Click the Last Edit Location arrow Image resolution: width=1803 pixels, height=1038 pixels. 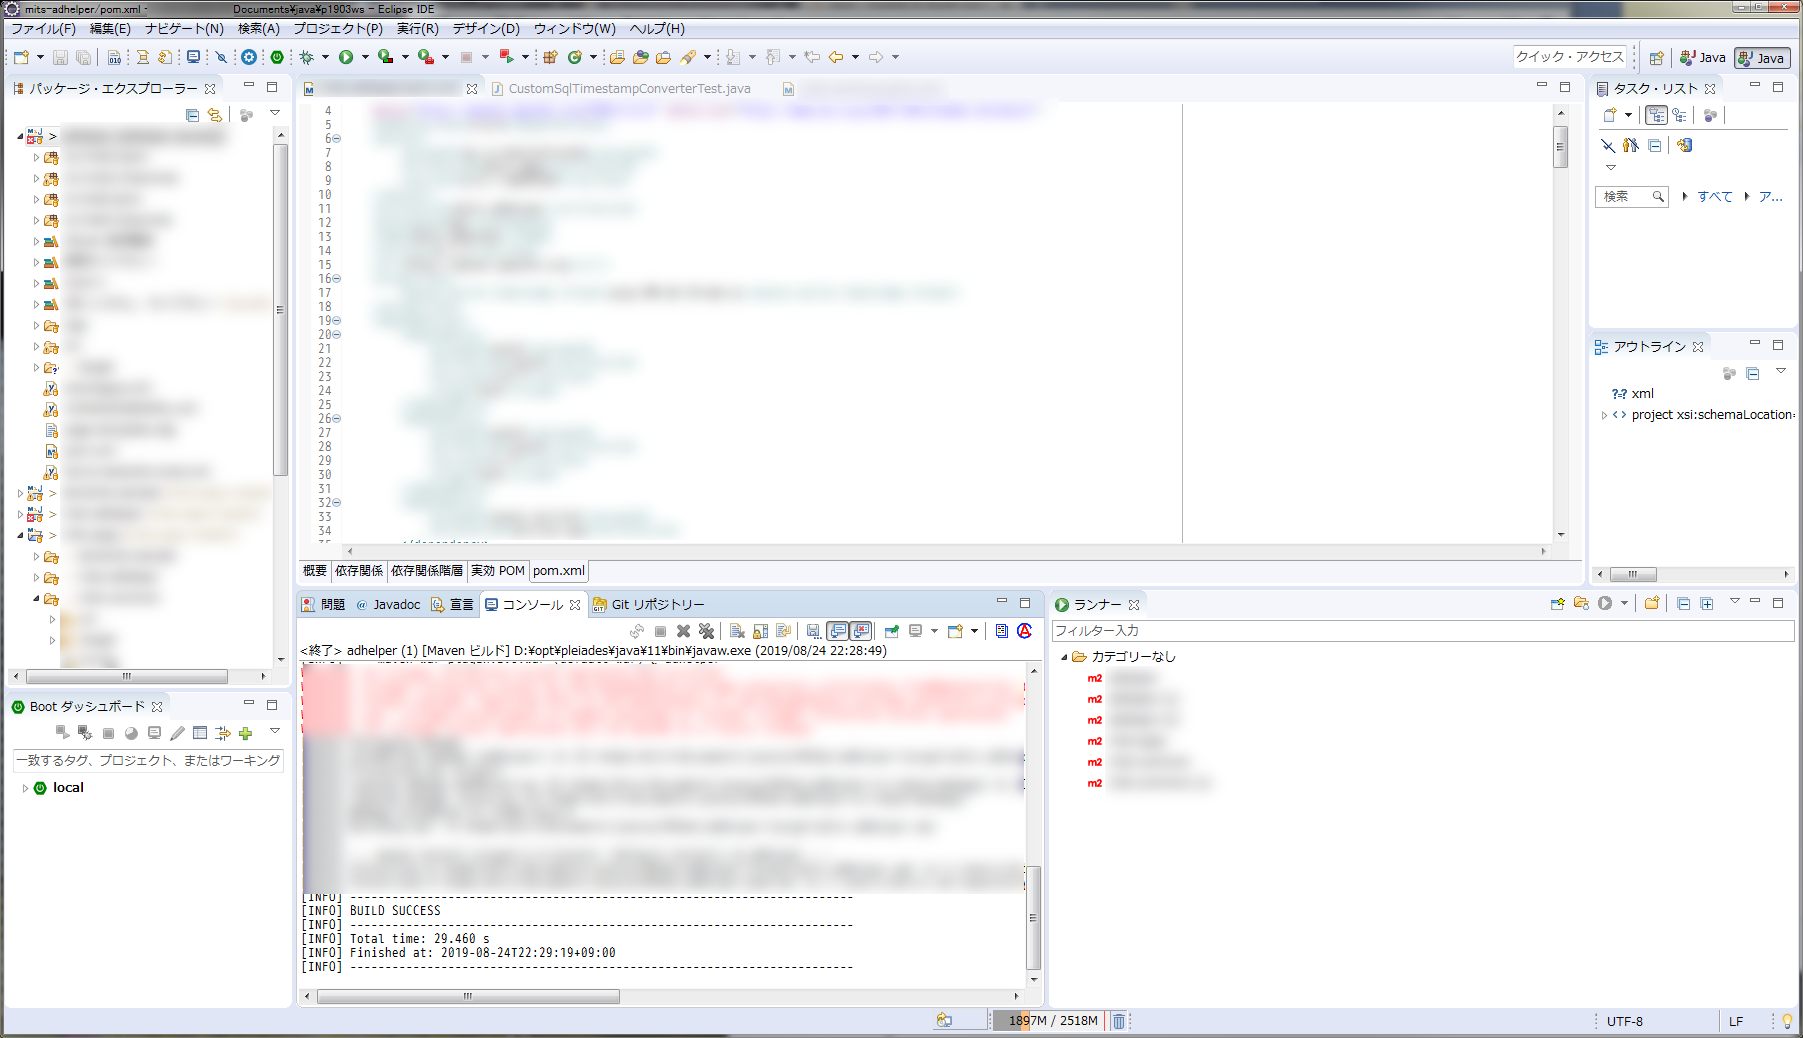(812, 57)
